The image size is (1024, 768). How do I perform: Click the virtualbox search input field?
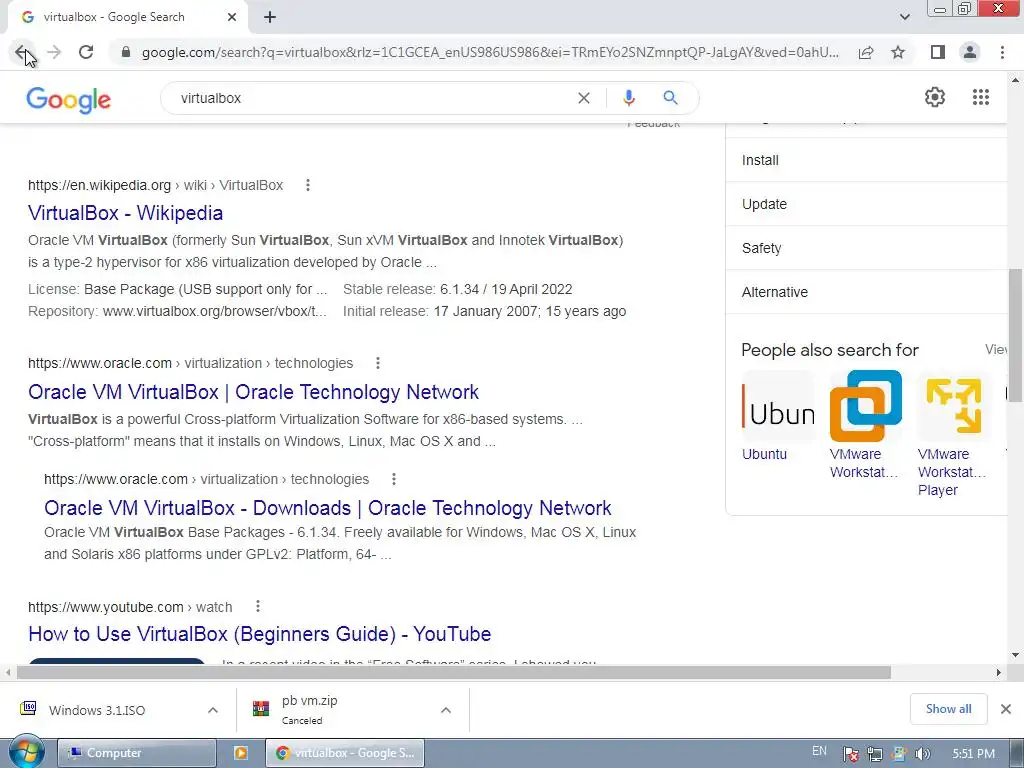tap(372, 98)
